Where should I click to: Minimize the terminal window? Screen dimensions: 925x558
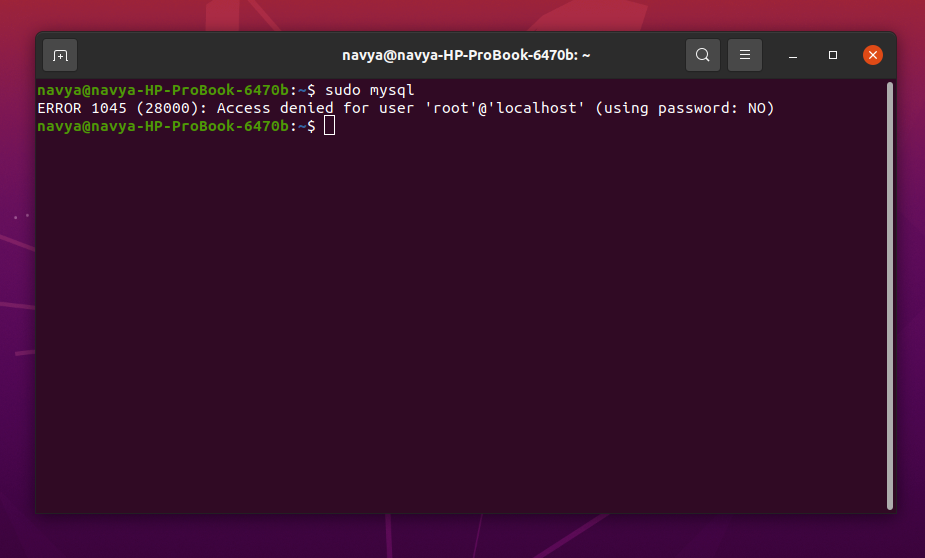tap(793, 55)
